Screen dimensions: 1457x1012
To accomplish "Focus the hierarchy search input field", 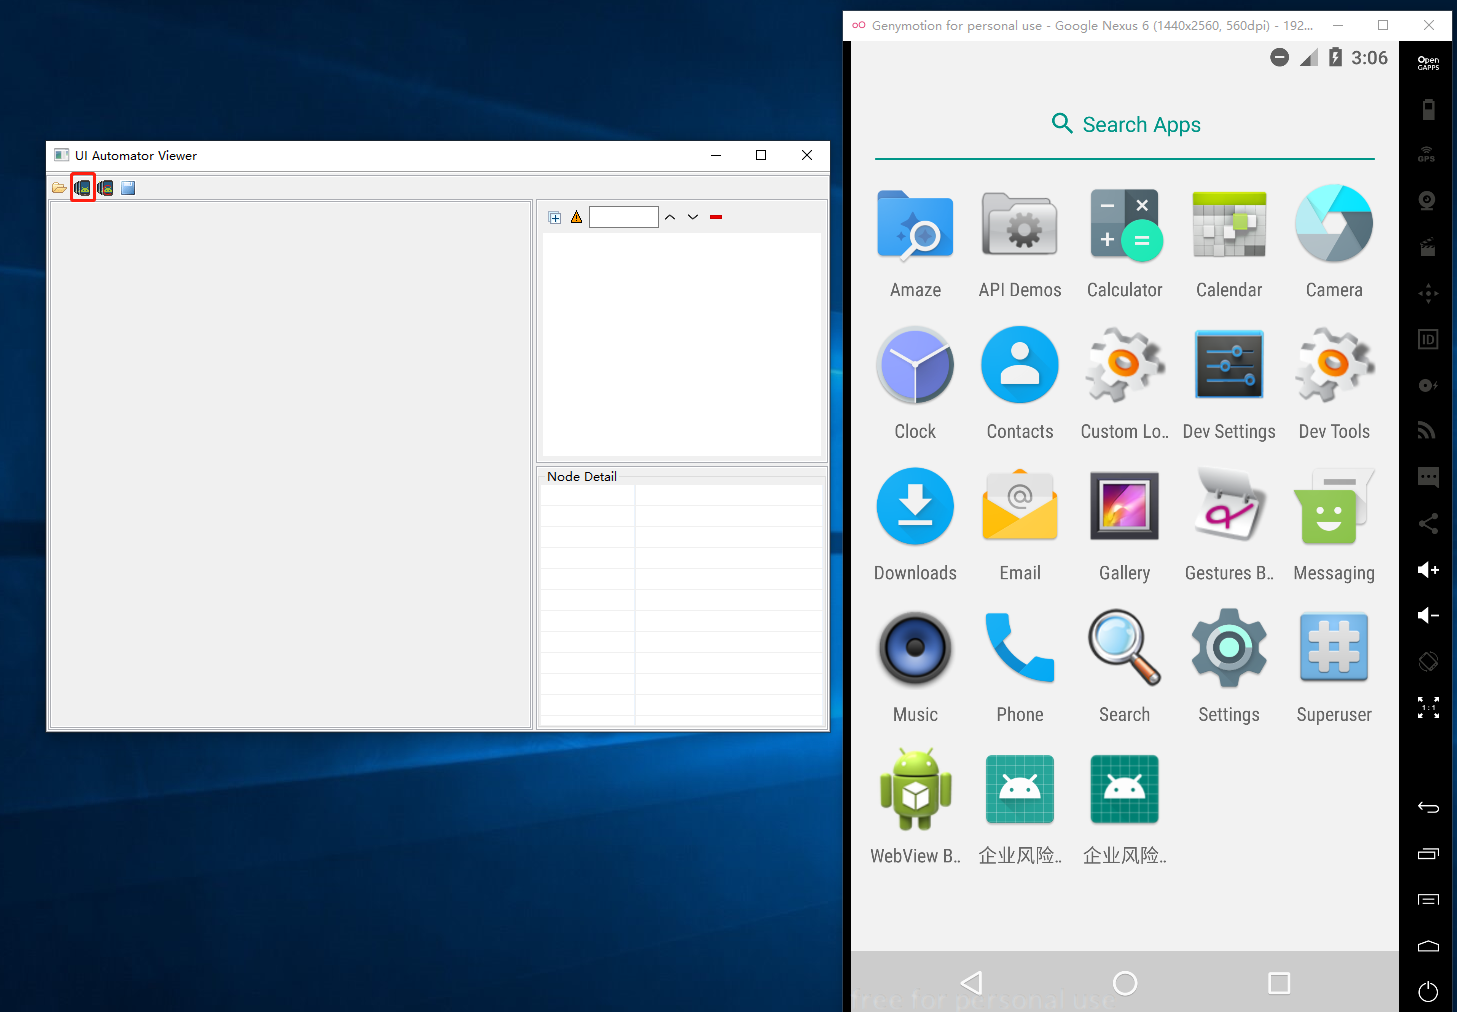I will (x=624, y=217).
